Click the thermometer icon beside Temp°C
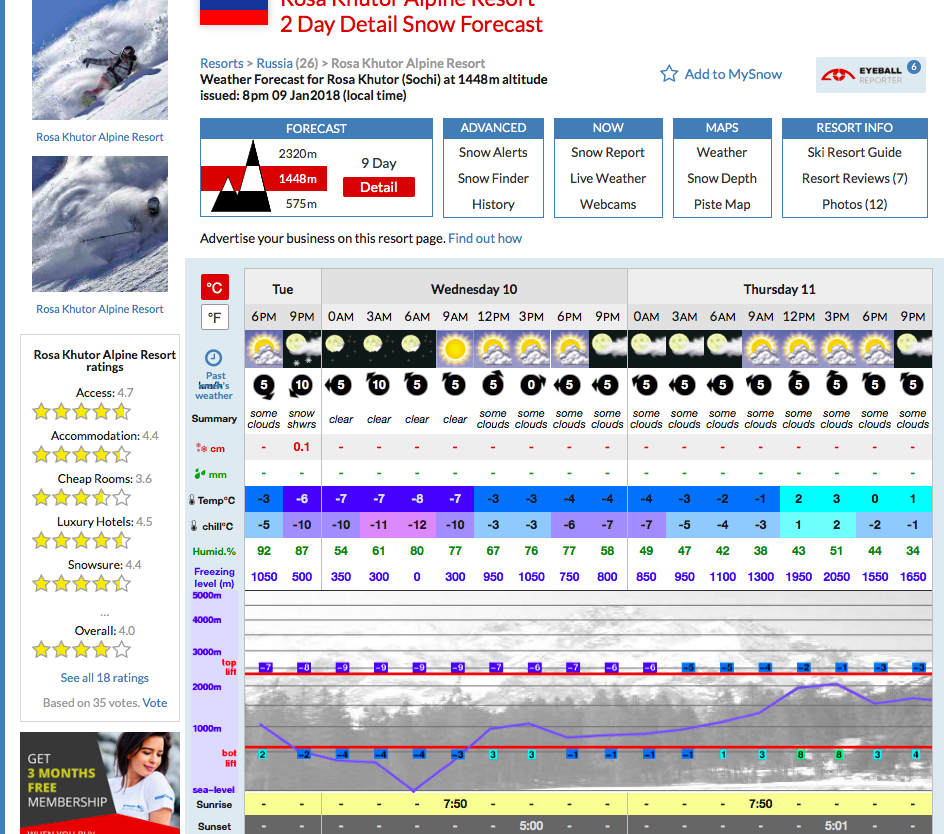 192,500
